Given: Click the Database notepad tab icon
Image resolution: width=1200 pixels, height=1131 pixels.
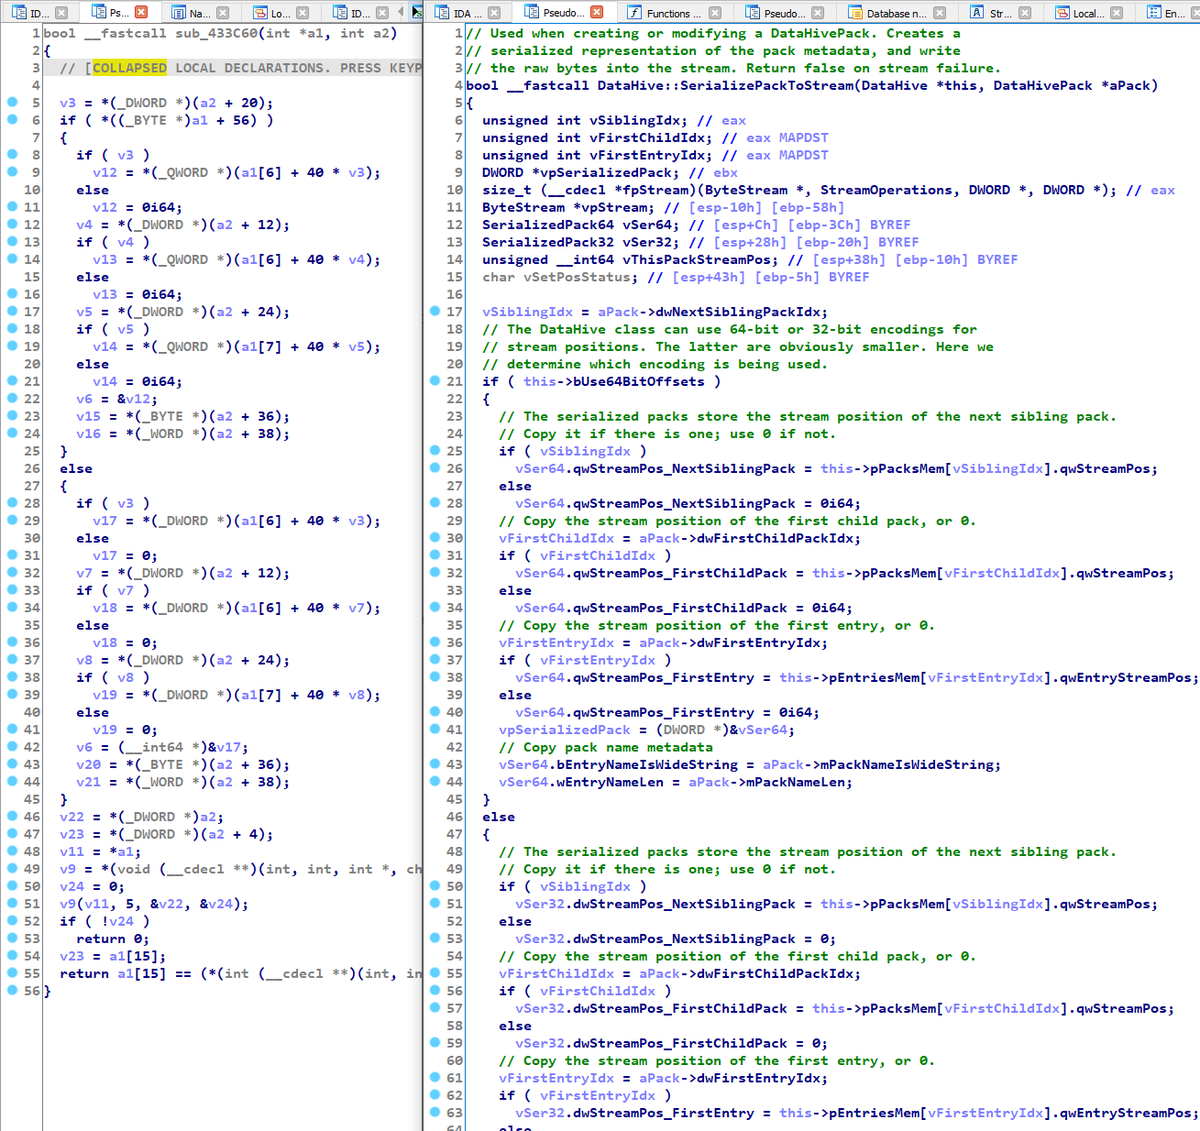Looking at the screenshot, I should point(856,13).
